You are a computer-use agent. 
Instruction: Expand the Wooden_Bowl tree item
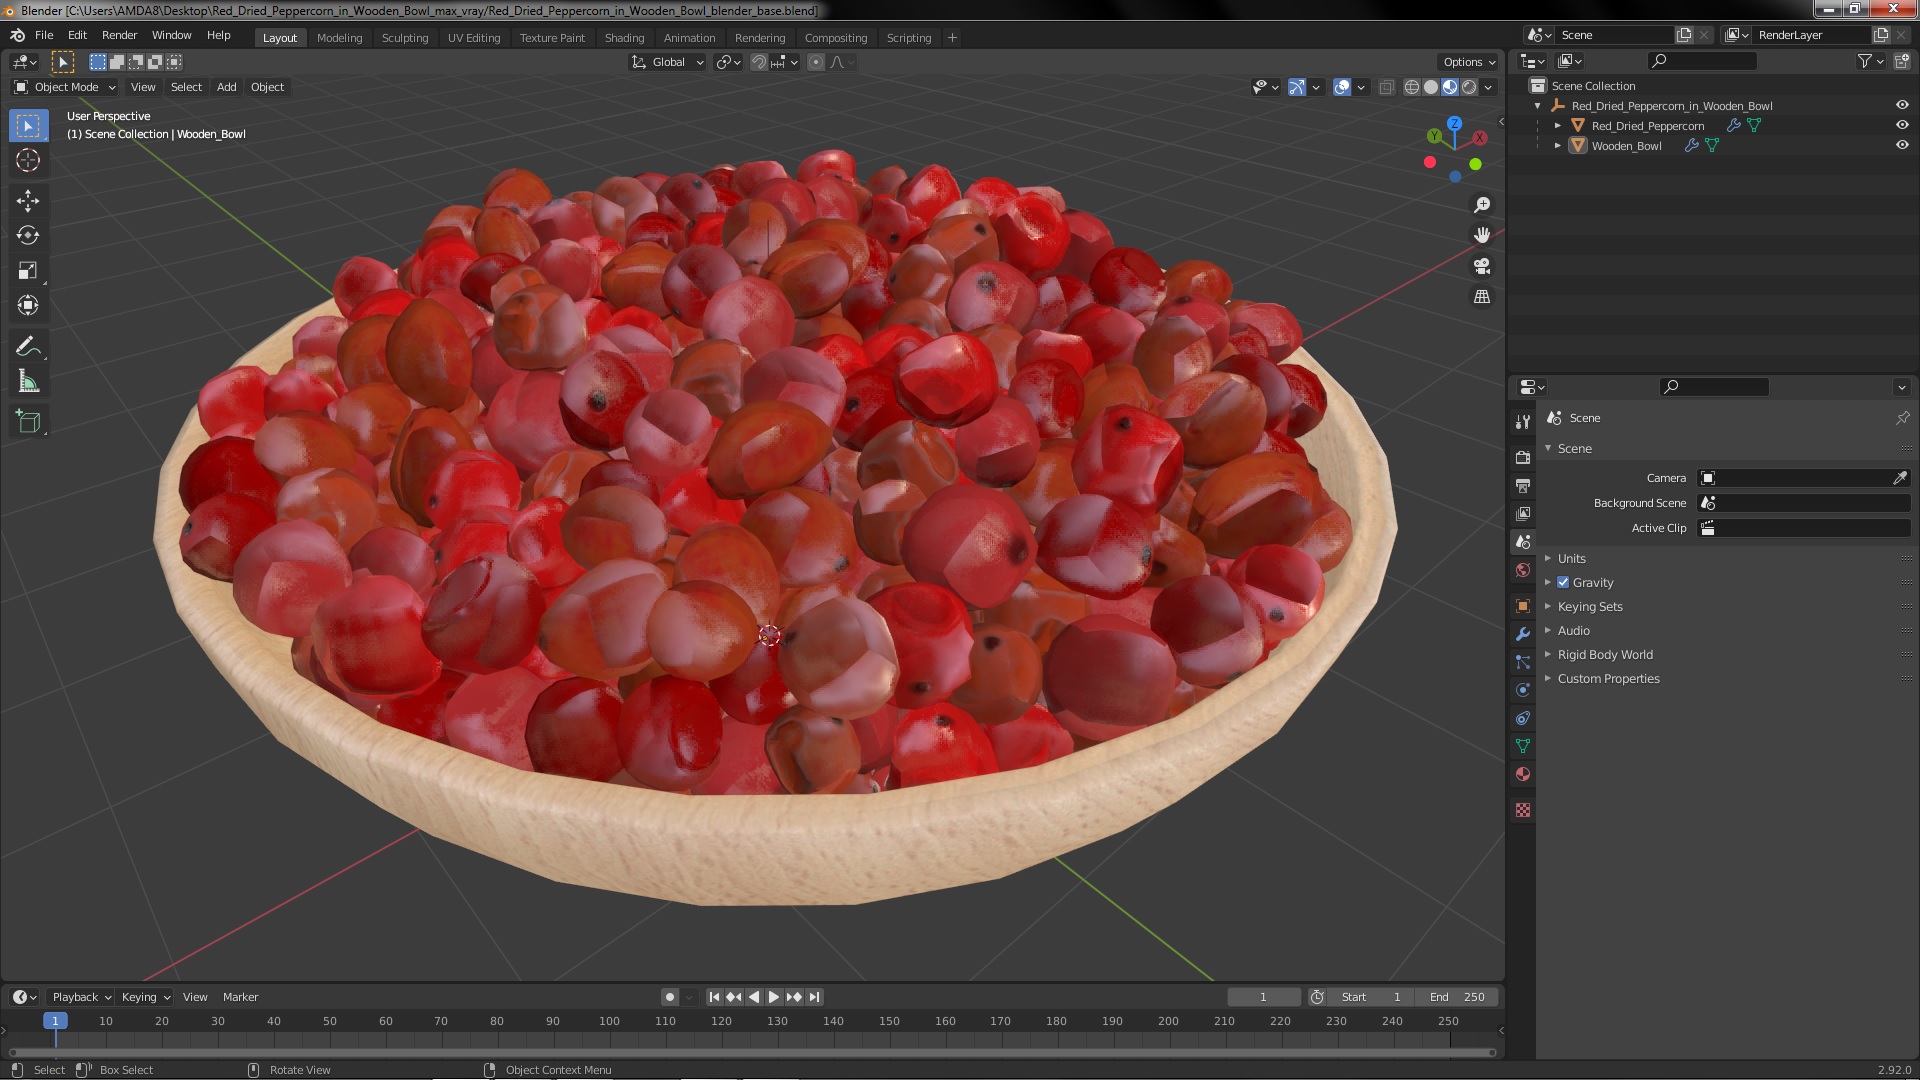(1557, 146)
